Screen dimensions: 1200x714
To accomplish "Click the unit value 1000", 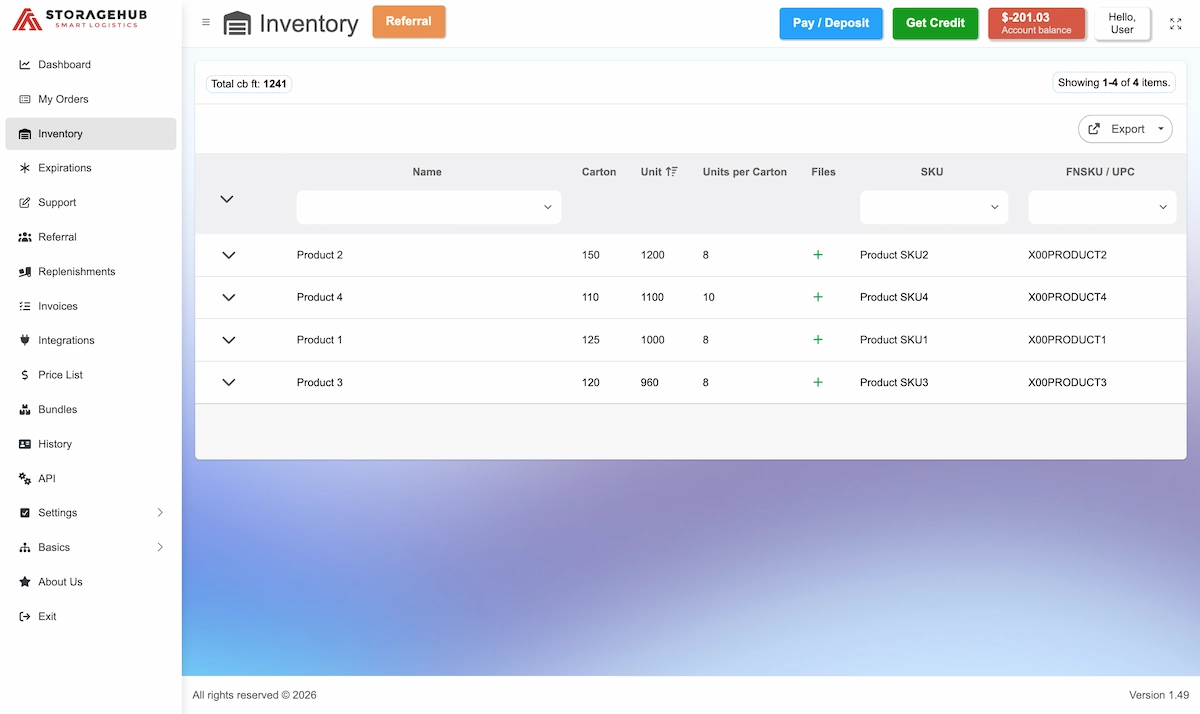I will 653,340.
